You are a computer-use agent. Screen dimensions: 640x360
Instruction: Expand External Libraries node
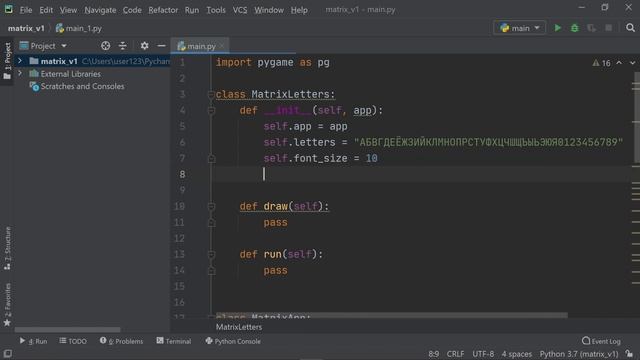click(20, 73)
